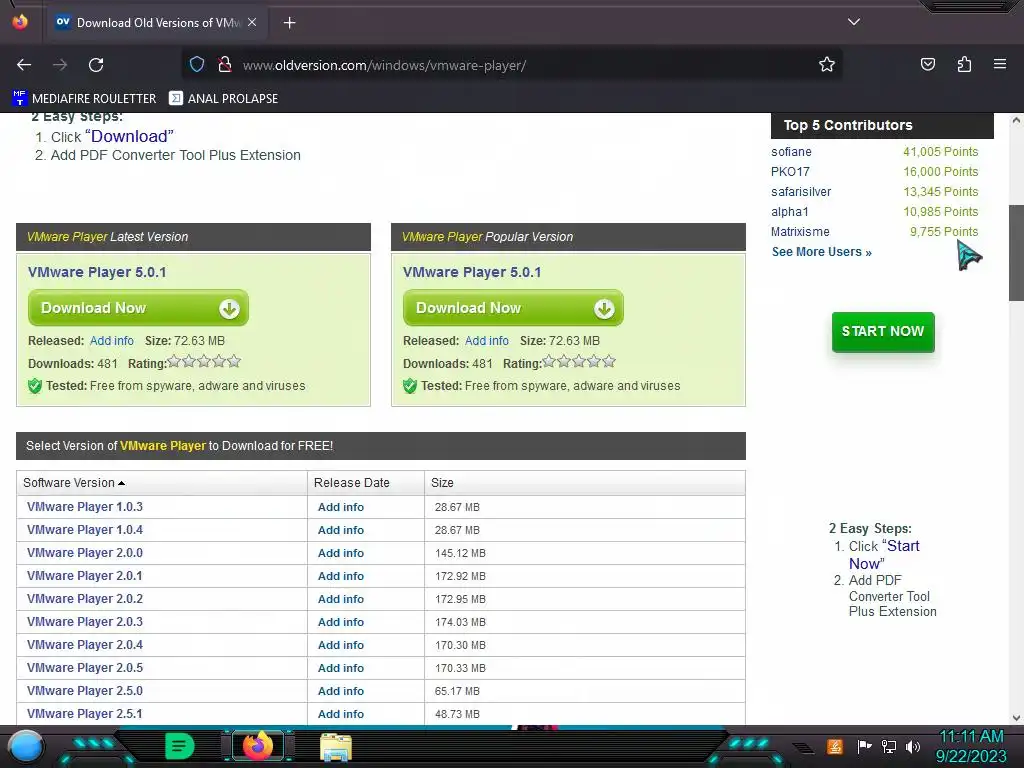Click the green START NOW button
Screen dimensions: 1024x768
tap(883, 332)
